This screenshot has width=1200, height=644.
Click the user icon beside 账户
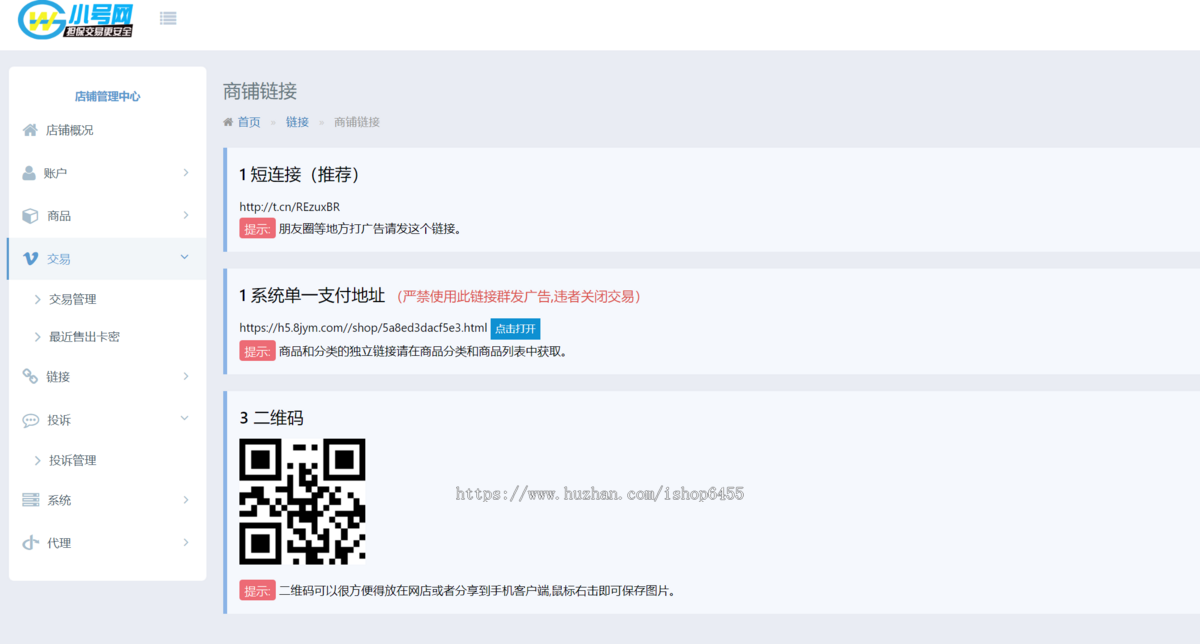click(x=29, y=173)
